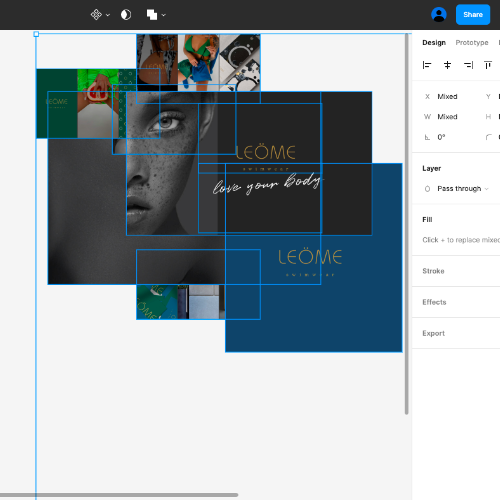Click the Effects section heading

pos(434,302)
